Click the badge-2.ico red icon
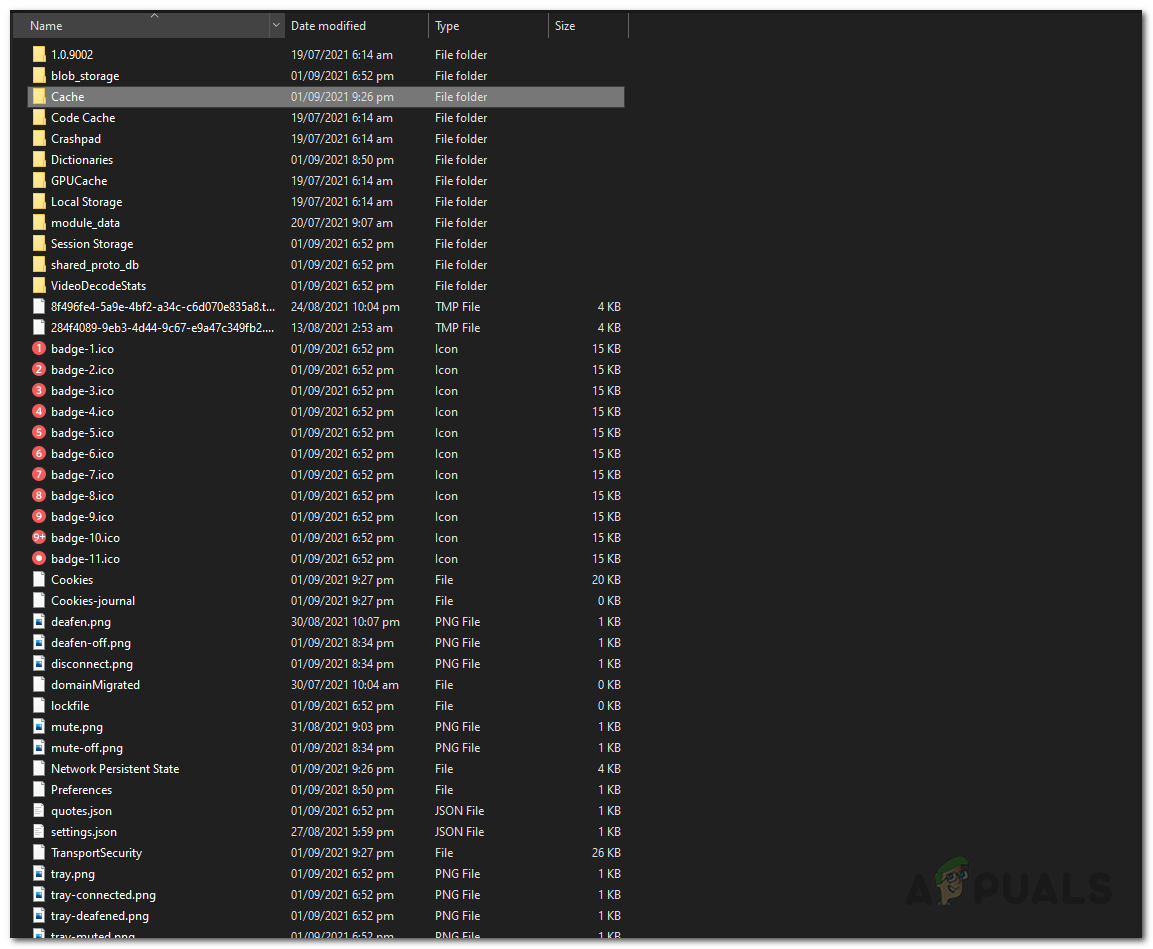This screenshot has width=1153, height=949. (39, 370)
